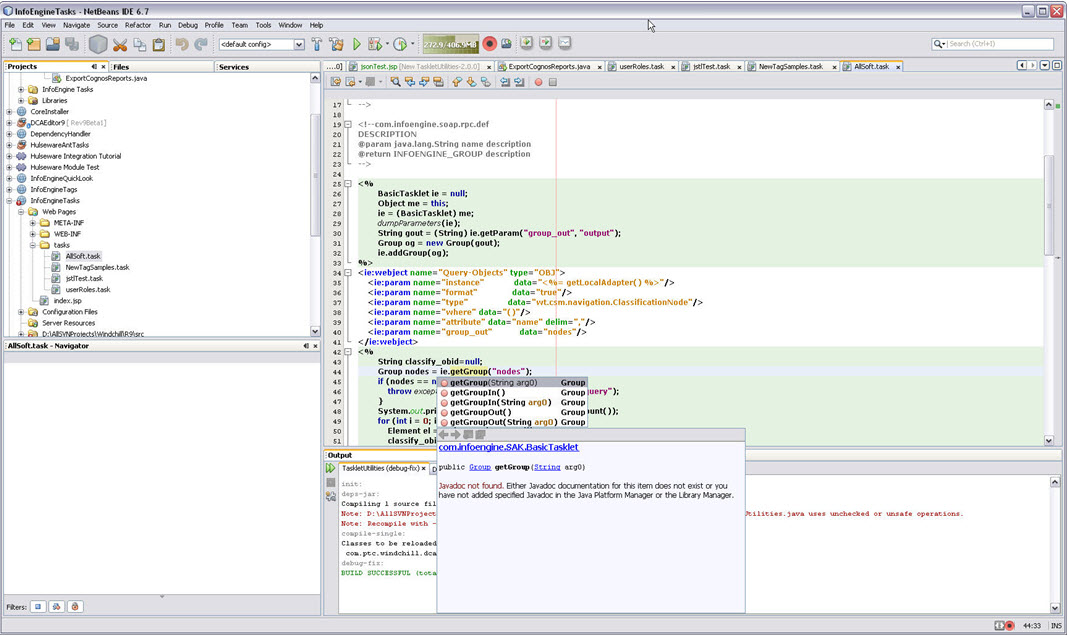Toggle second Navigator filter button
This screenshot has width=1069, height=636.
(x=57, y=607)
